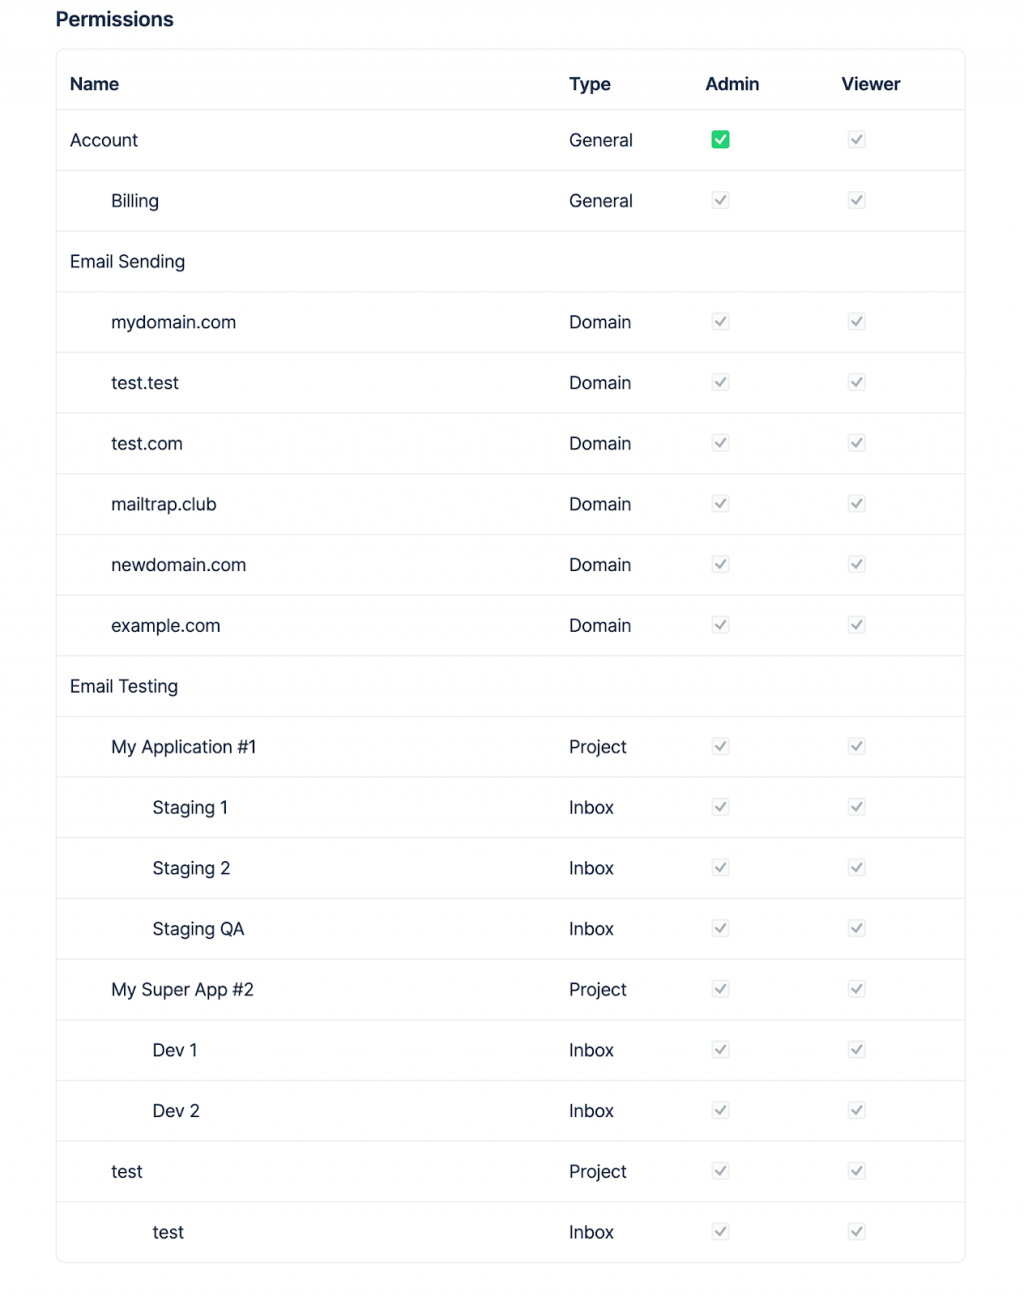Click the Viewer column header
Viewport: 1024px width, 1296px height.
[870, 84]
